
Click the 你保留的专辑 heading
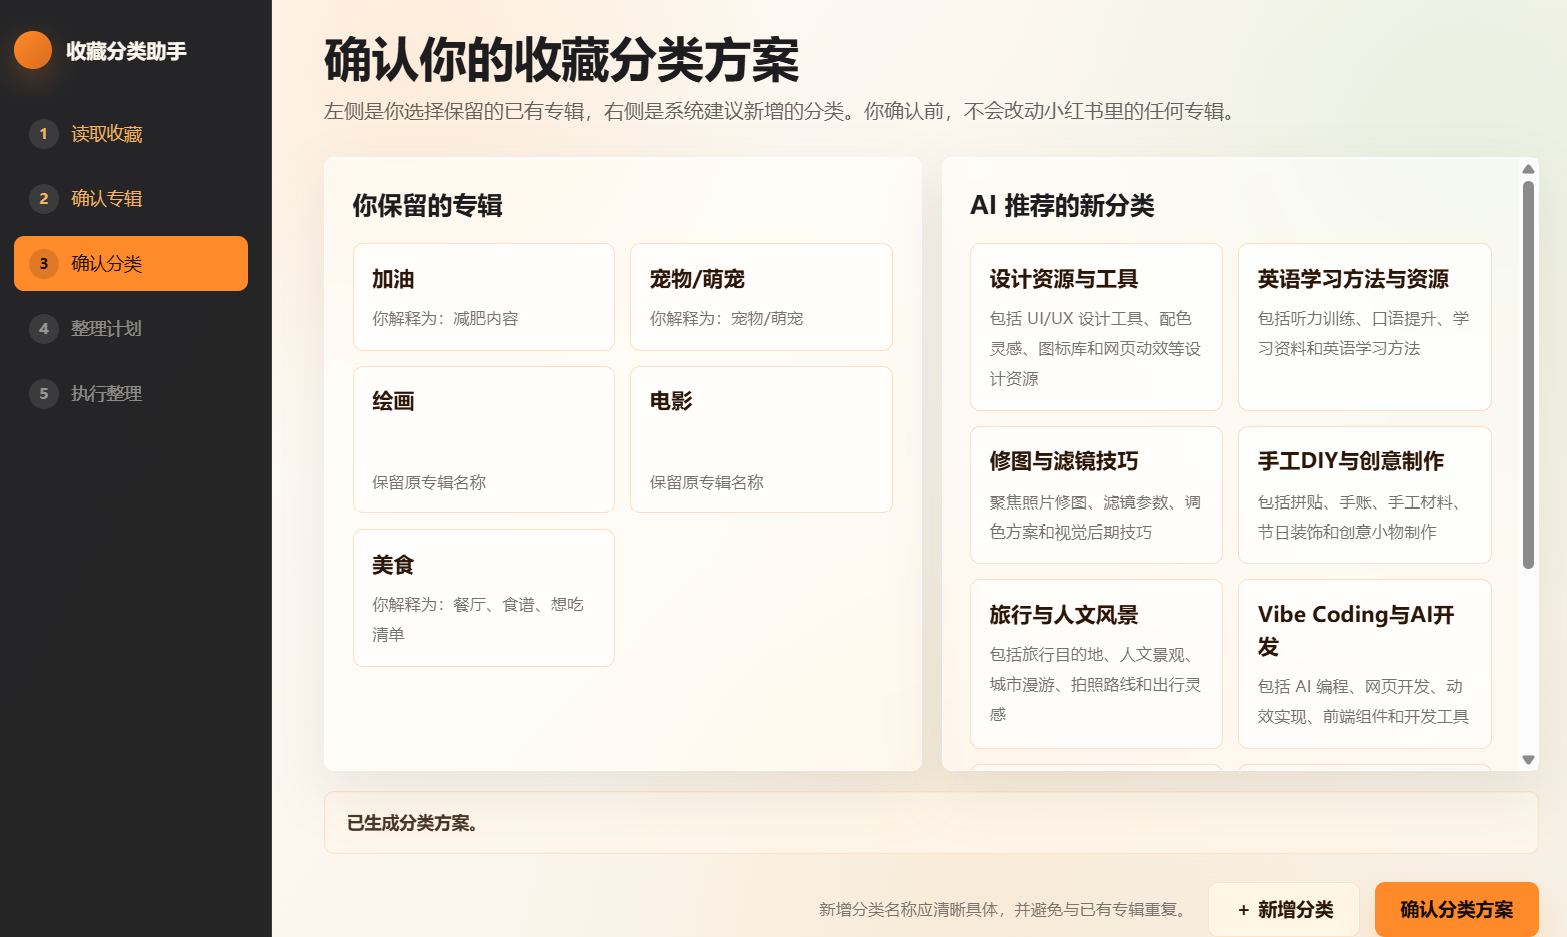point(427,206)
